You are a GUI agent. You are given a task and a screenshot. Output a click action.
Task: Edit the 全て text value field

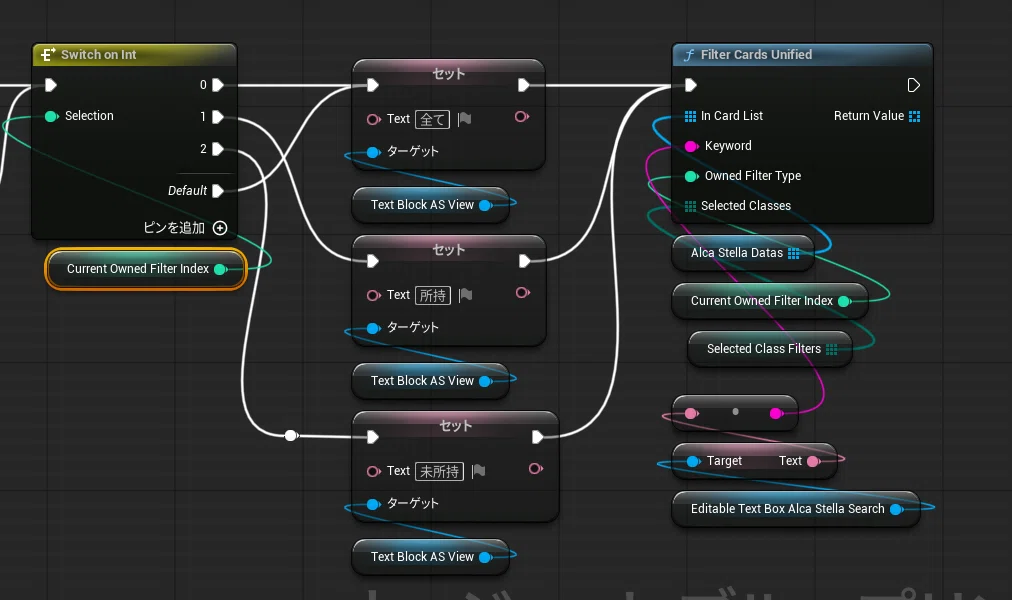pos(432,119)
